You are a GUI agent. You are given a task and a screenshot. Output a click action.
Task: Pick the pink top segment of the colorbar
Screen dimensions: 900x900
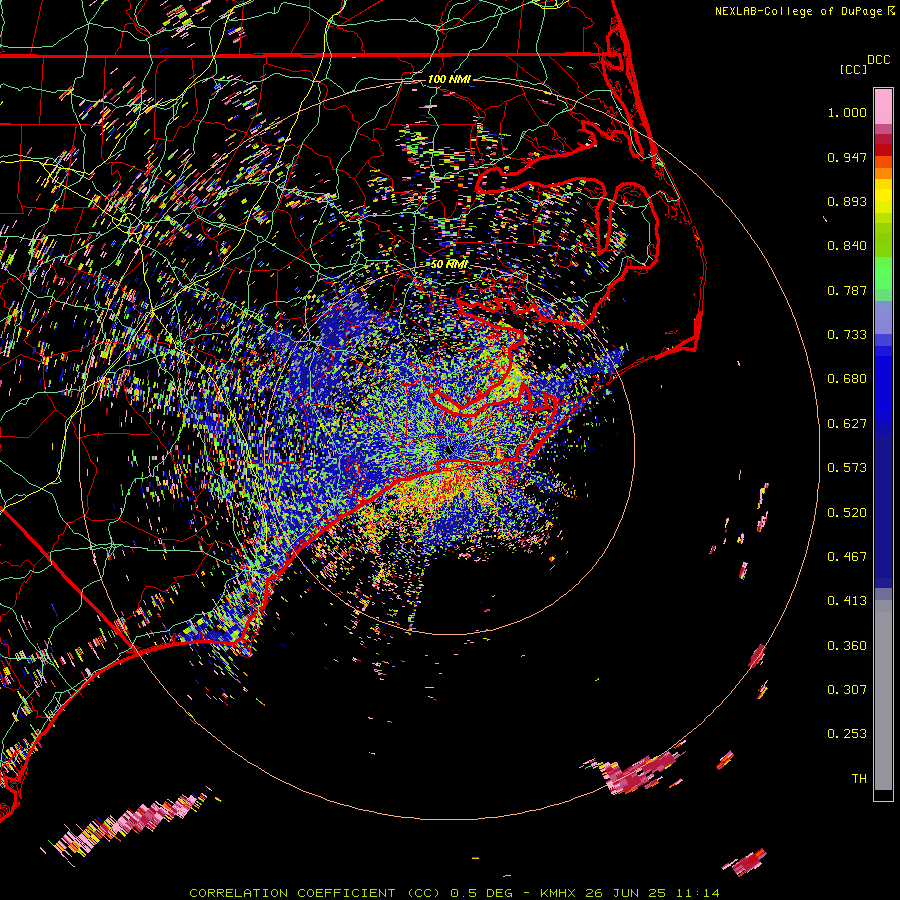tap(883, 106)
